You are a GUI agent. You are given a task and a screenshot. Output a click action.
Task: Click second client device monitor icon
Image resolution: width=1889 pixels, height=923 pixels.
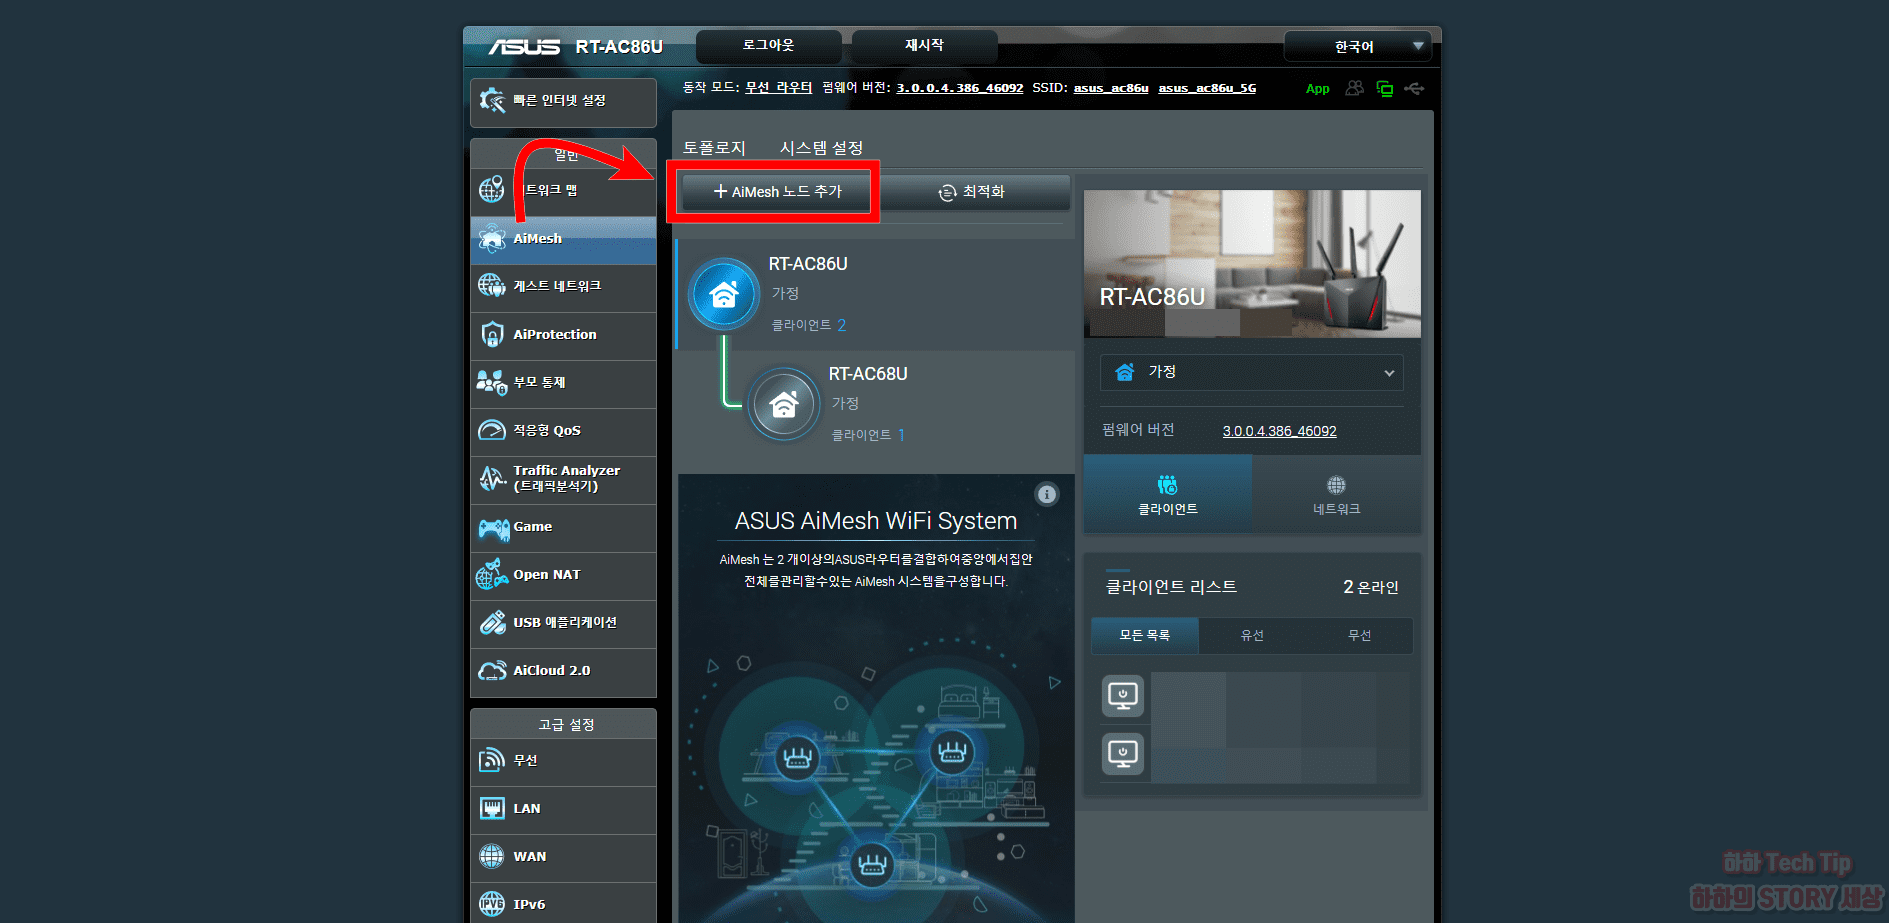[1123, 753]
